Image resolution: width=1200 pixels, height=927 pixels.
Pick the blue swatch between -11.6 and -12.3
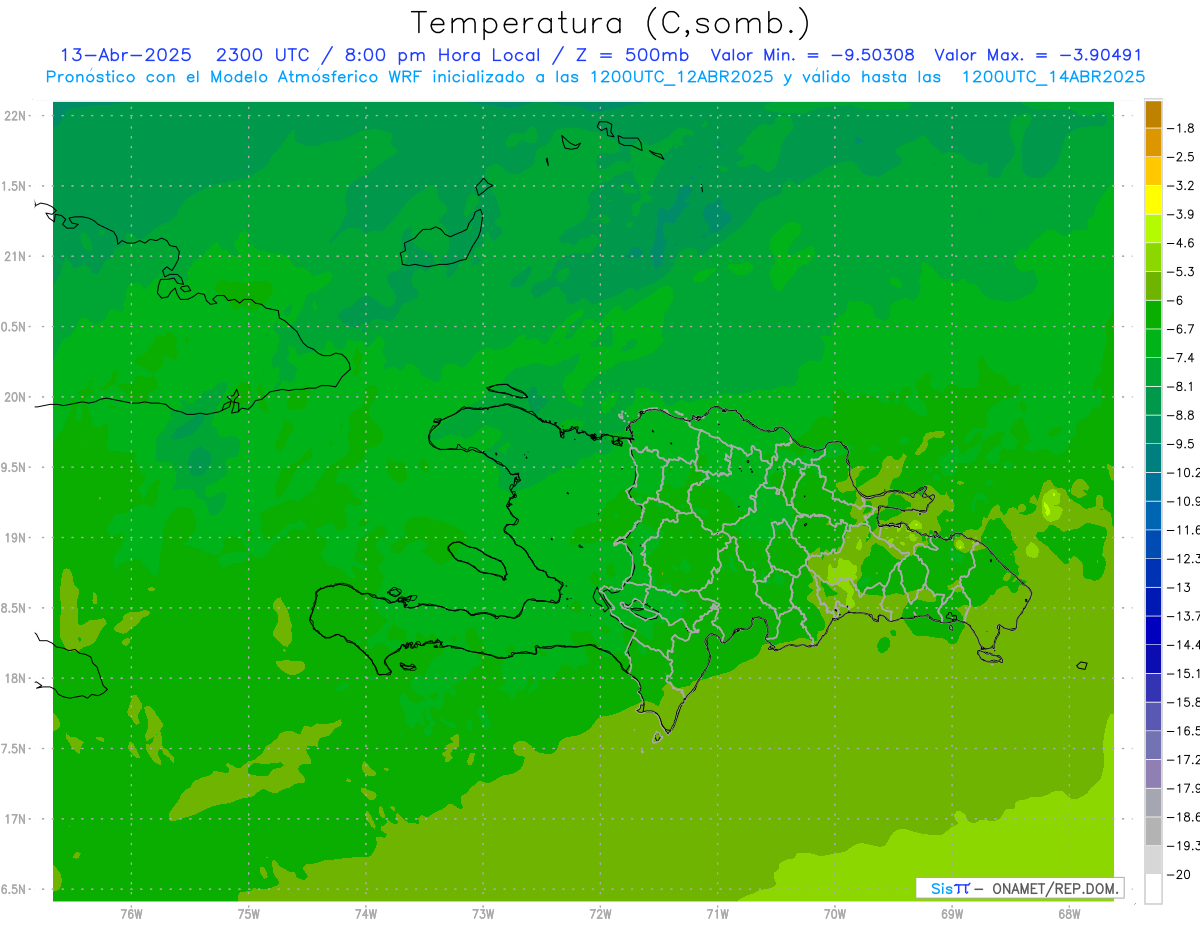1153,544
